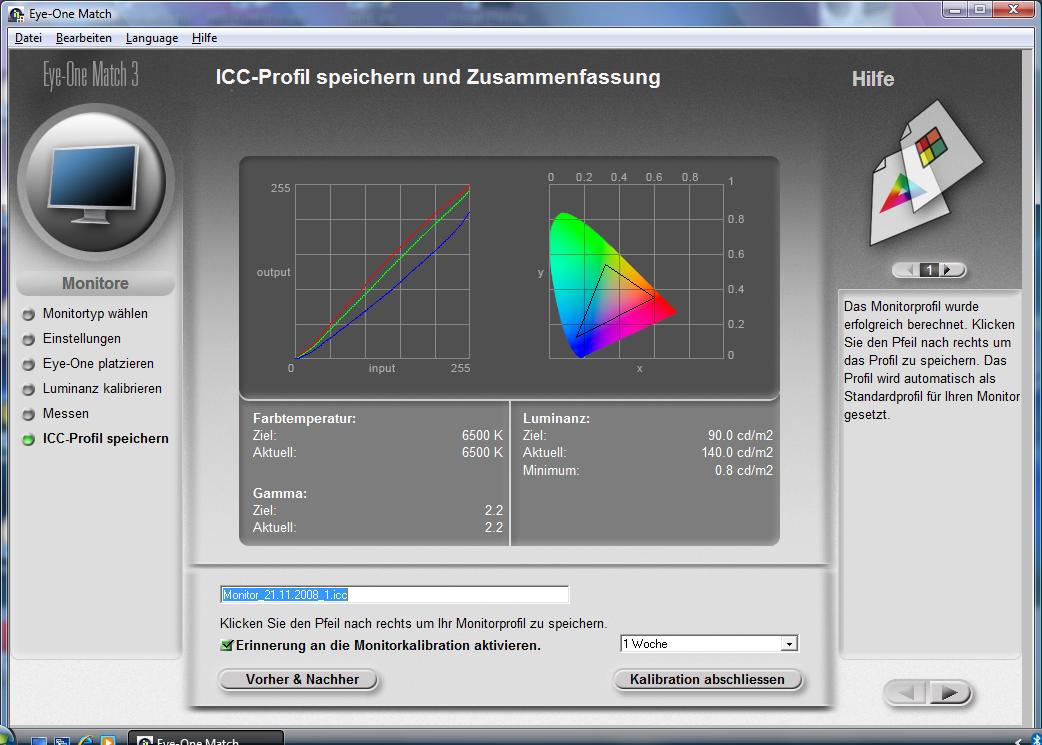Click the Eye-One Match 3 logo
The image size is (1042, 745).
[x=91, y=75]
